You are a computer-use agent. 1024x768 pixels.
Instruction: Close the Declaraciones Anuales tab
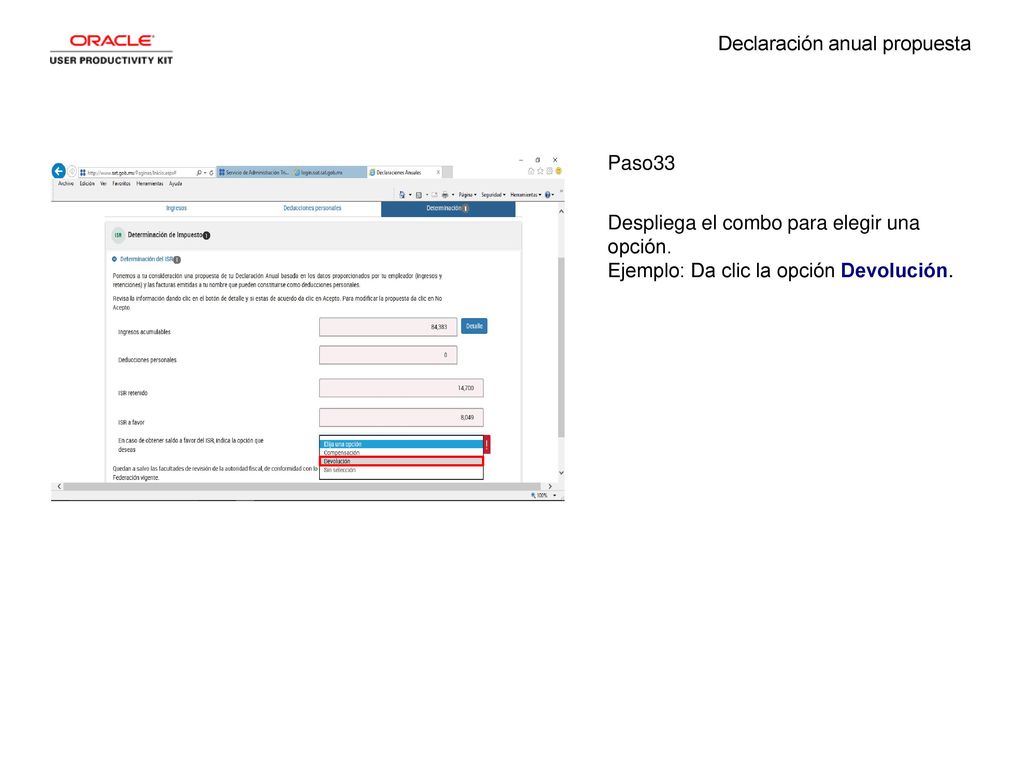[438, 172]
